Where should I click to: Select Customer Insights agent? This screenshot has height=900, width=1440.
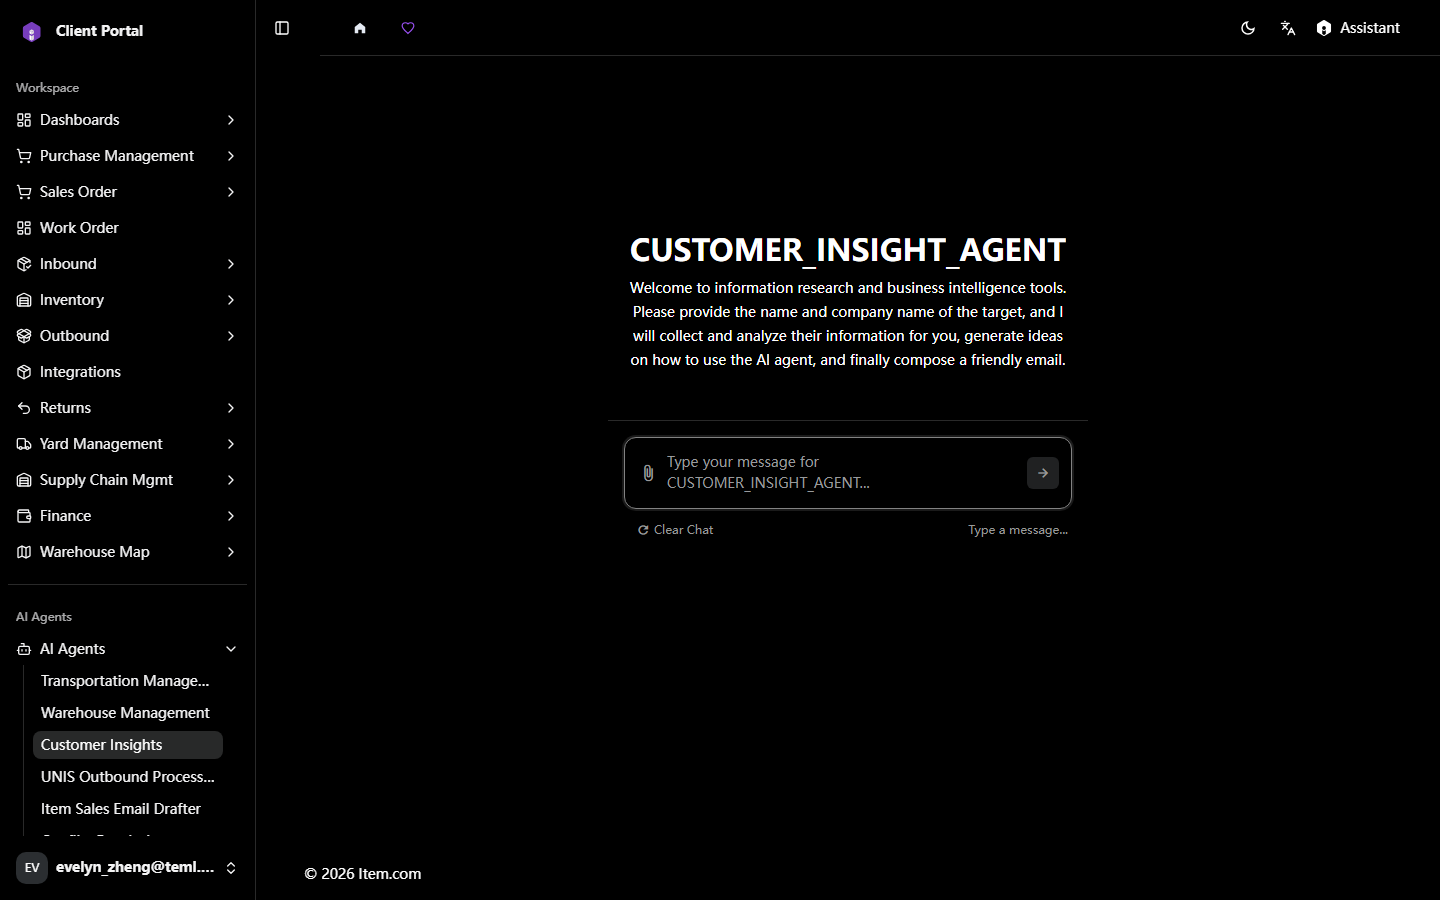(x=128, y=745)
